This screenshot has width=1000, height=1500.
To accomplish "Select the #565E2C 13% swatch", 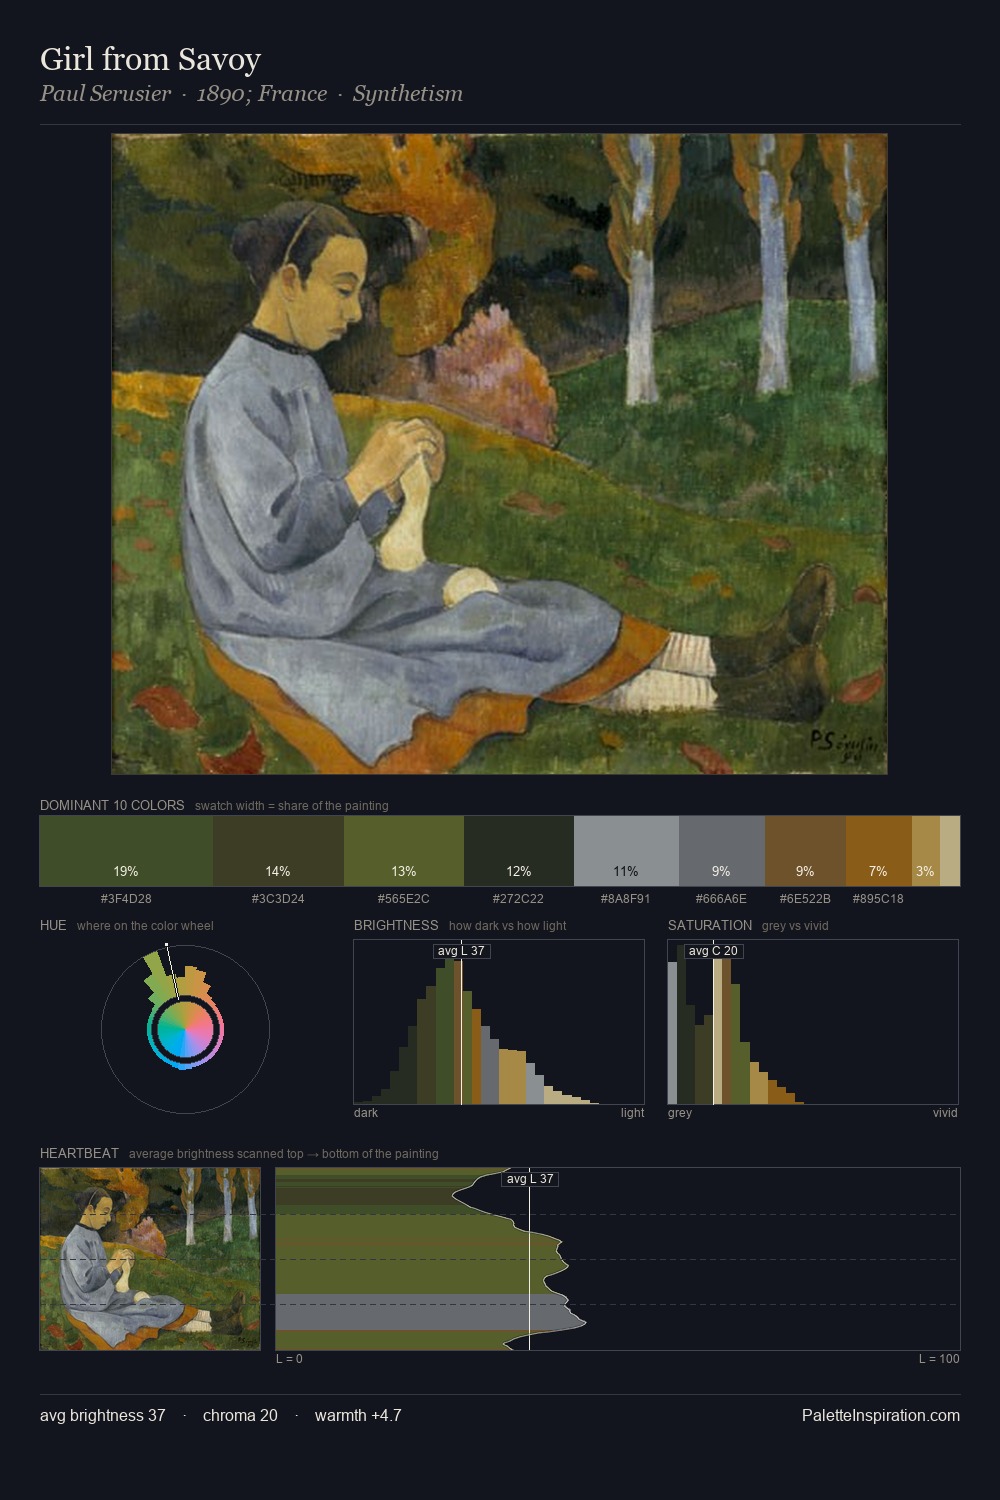I will [x=404, y=851].
